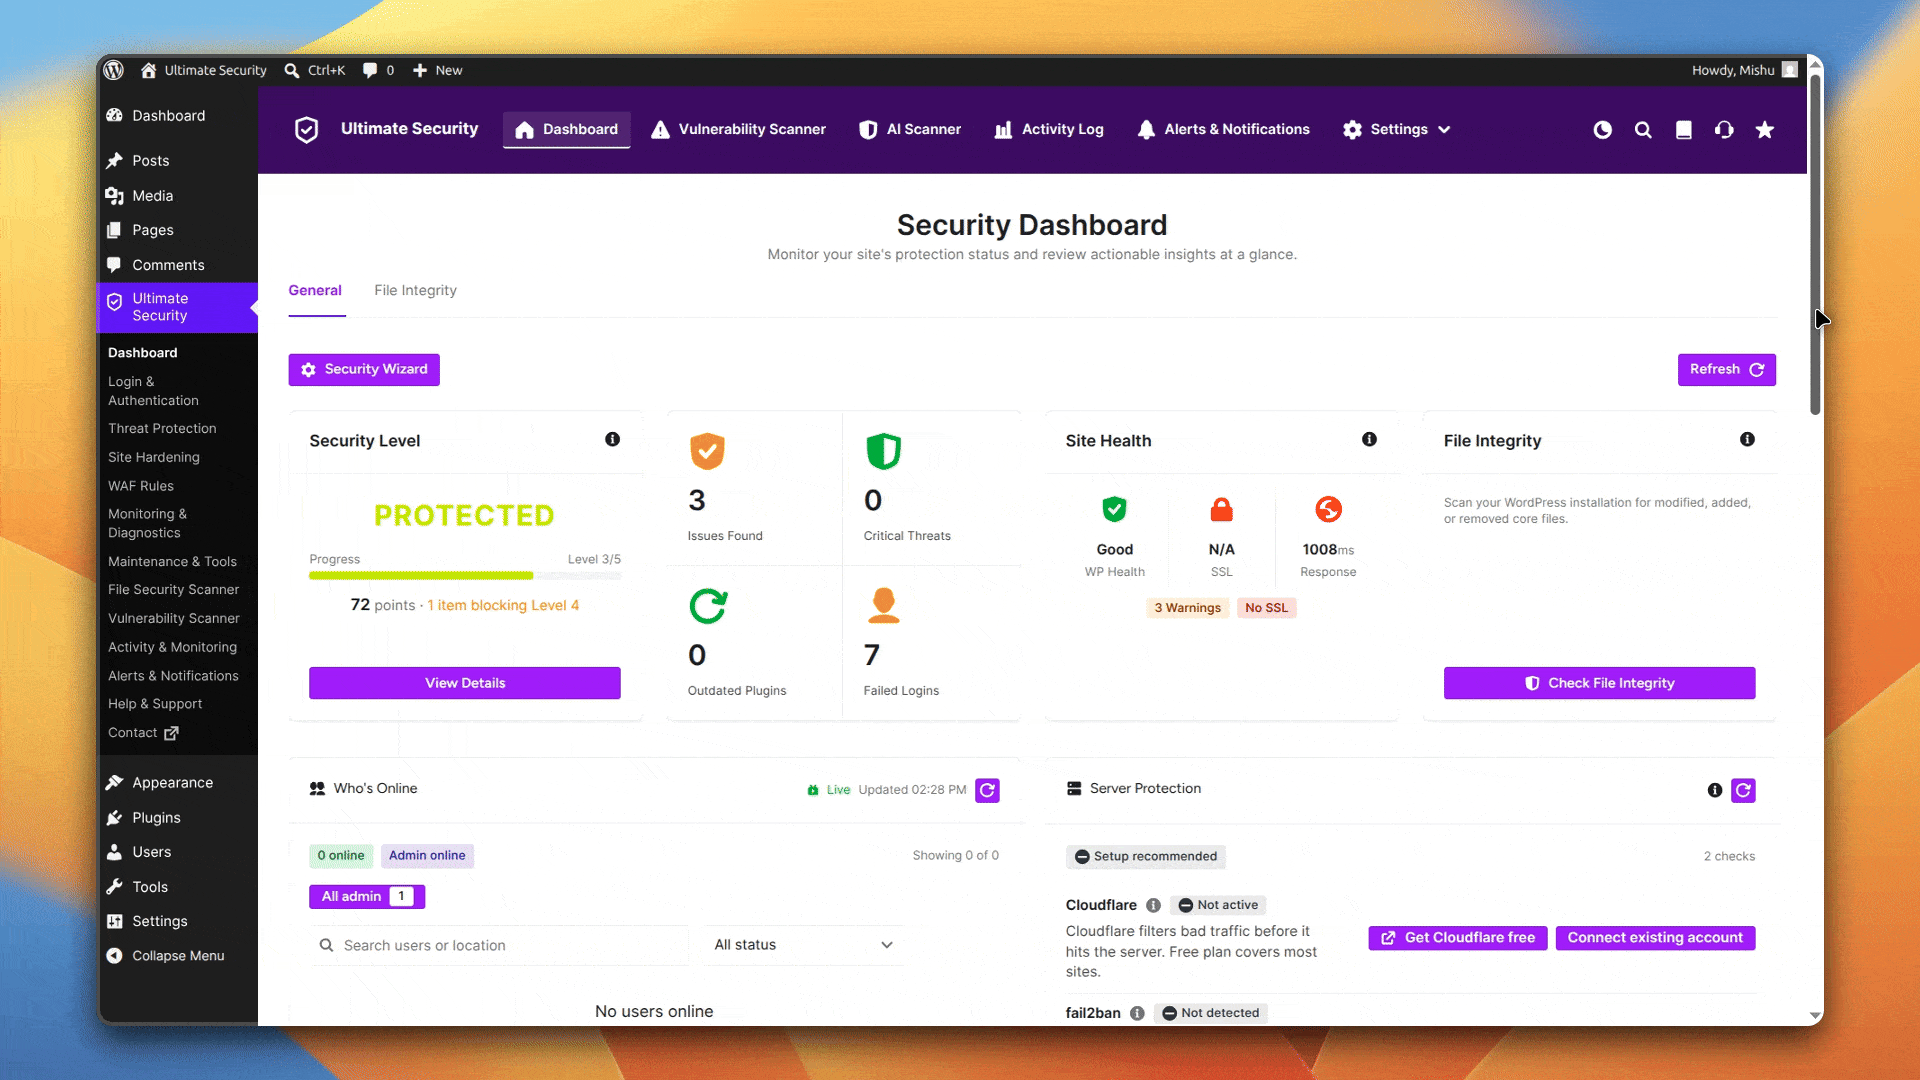This screenshot has width=1920, height=1080.
Task: Open the AI Scanner header tab
Action: (910, 130)
